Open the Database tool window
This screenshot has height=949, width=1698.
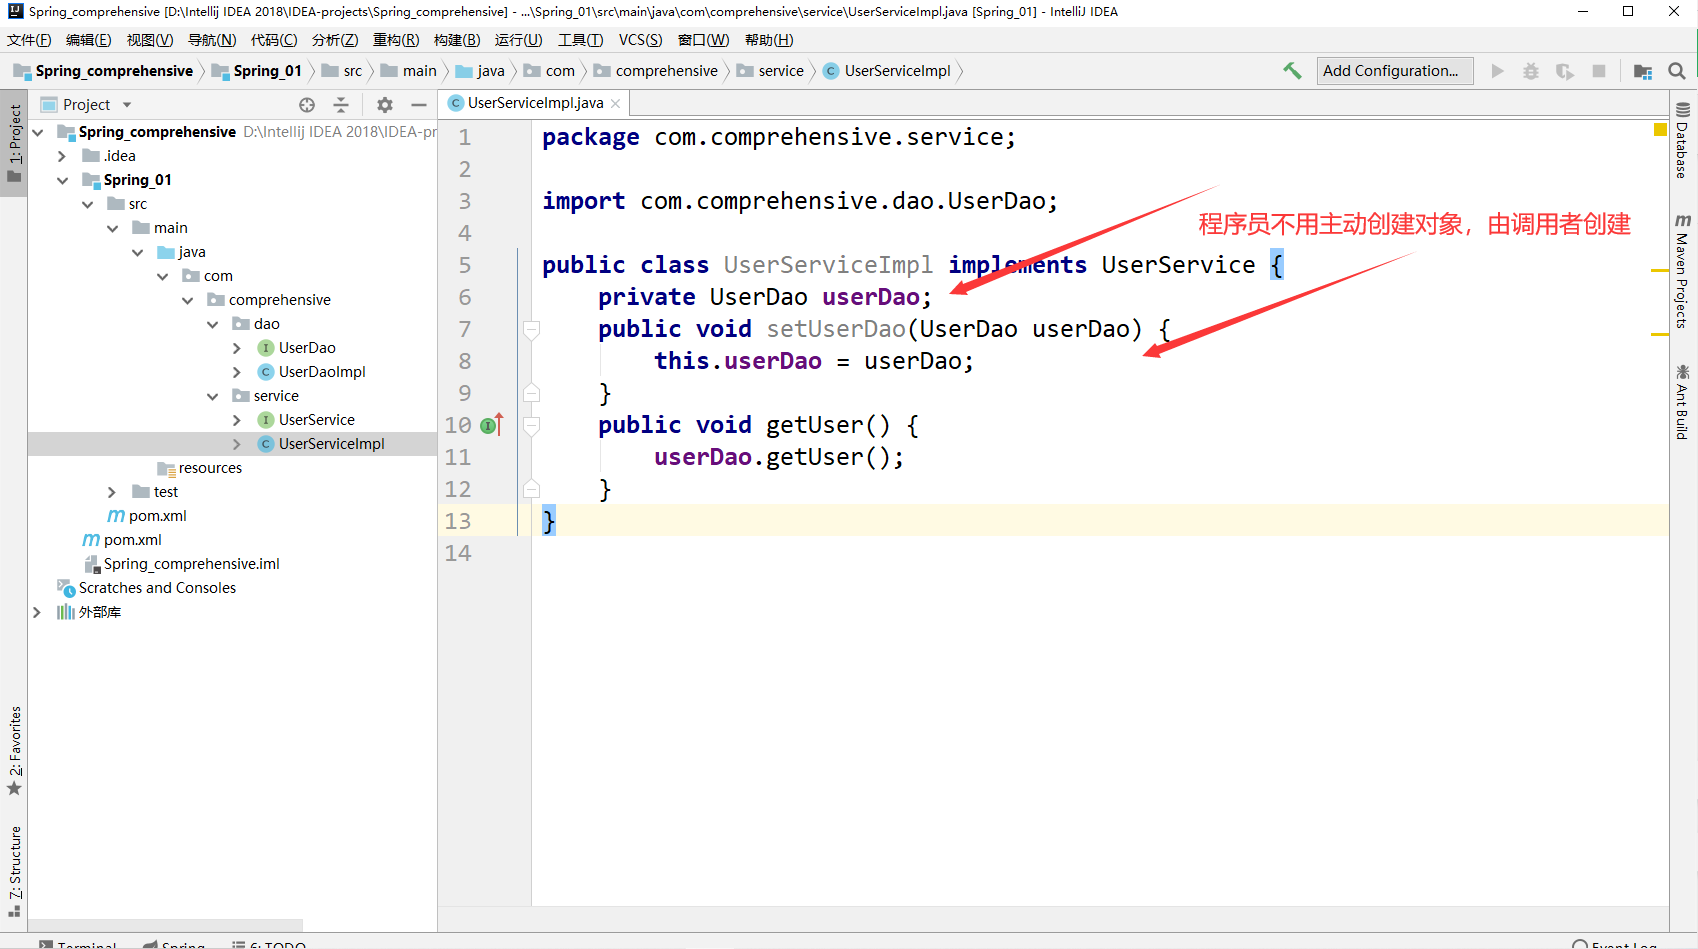point(1683,140)
